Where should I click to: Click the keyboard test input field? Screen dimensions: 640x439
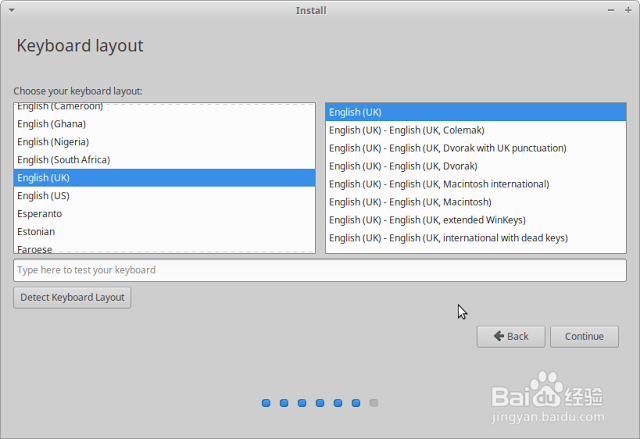[320, 270]
